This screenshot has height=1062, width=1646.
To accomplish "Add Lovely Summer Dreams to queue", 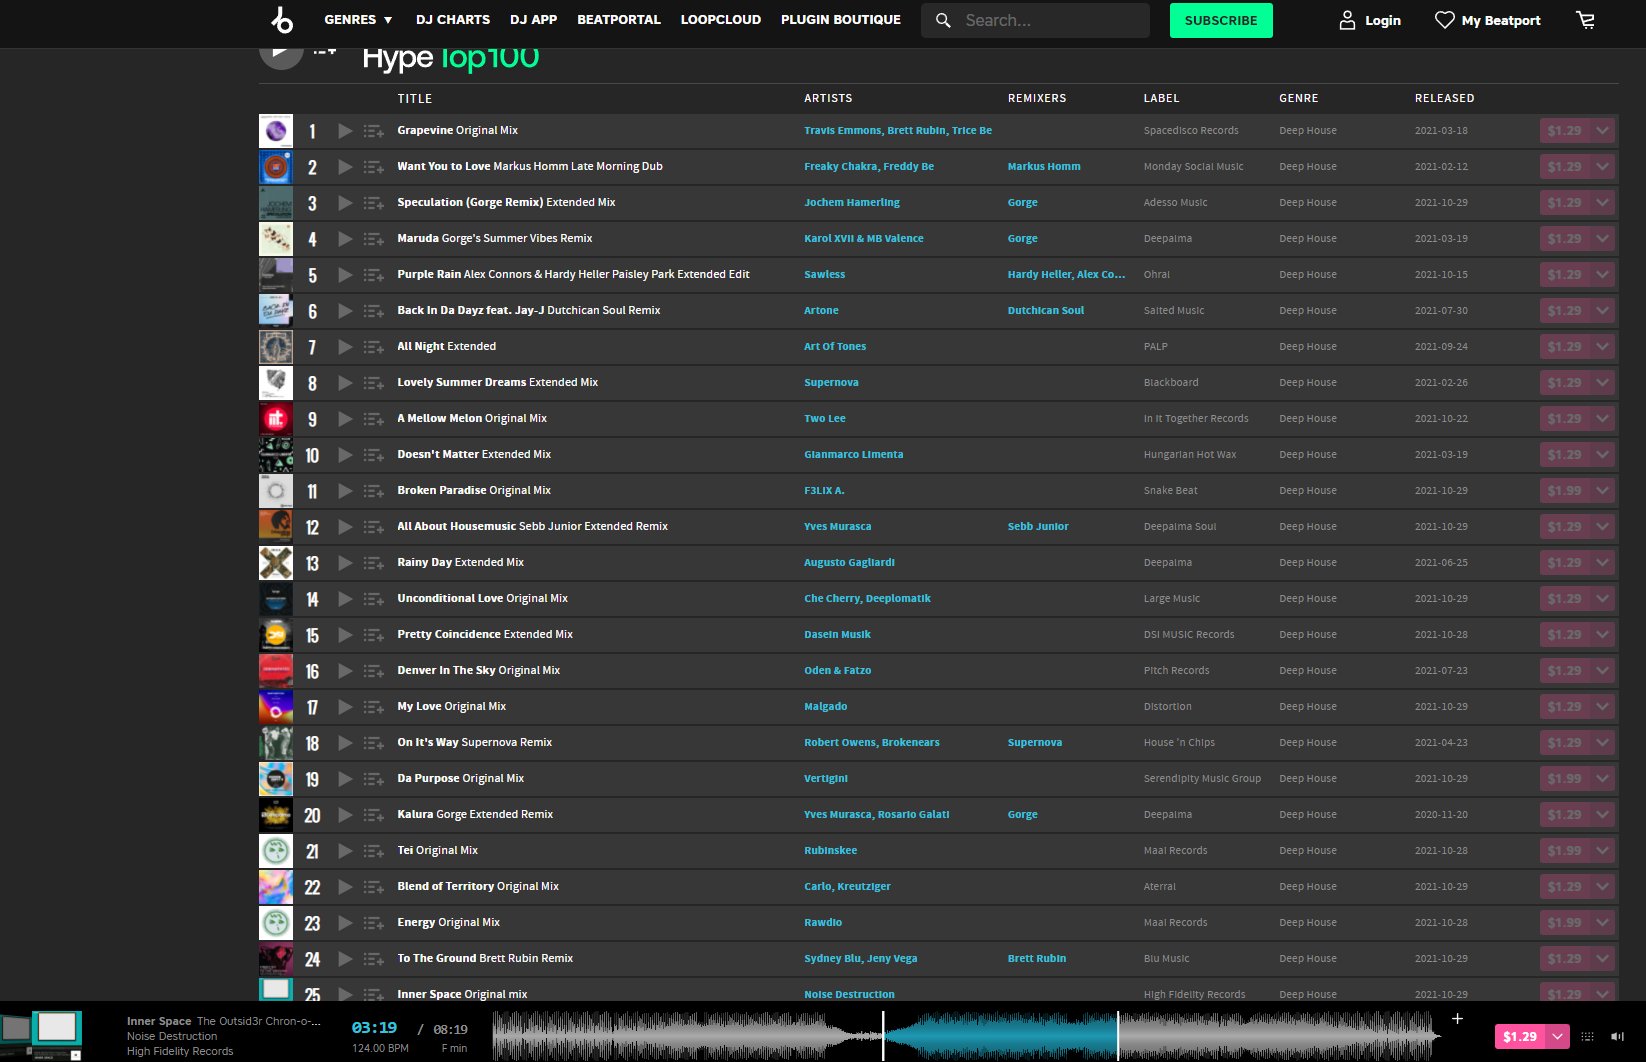I will (374, 383).
